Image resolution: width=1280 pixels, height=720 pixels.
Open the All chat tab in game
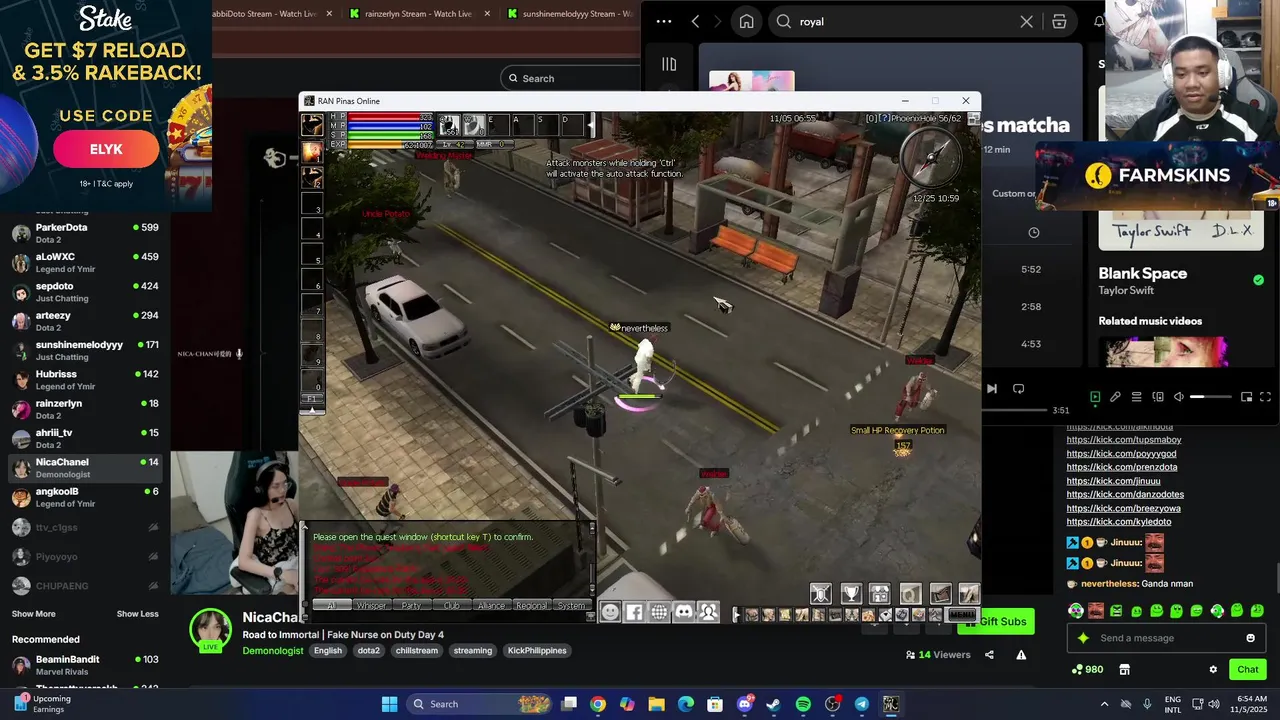[332, 605]
